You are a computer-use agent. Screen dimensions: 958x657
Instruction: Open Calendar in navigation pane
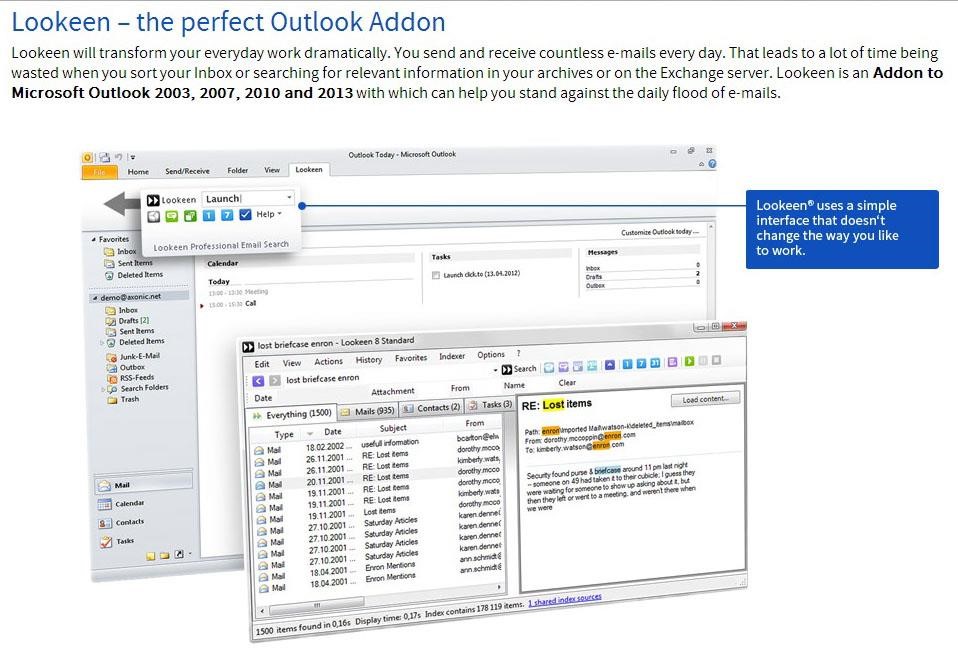122,504
